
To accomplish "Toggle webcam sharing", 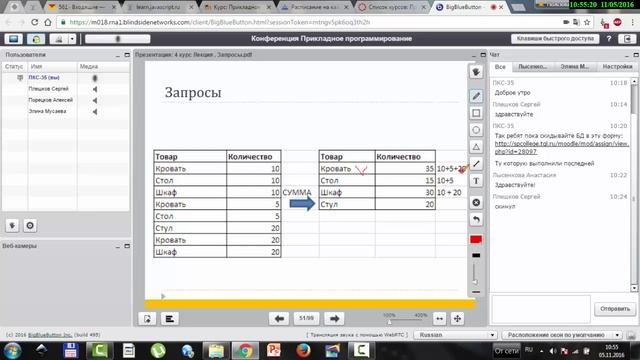I will (58, 39).
